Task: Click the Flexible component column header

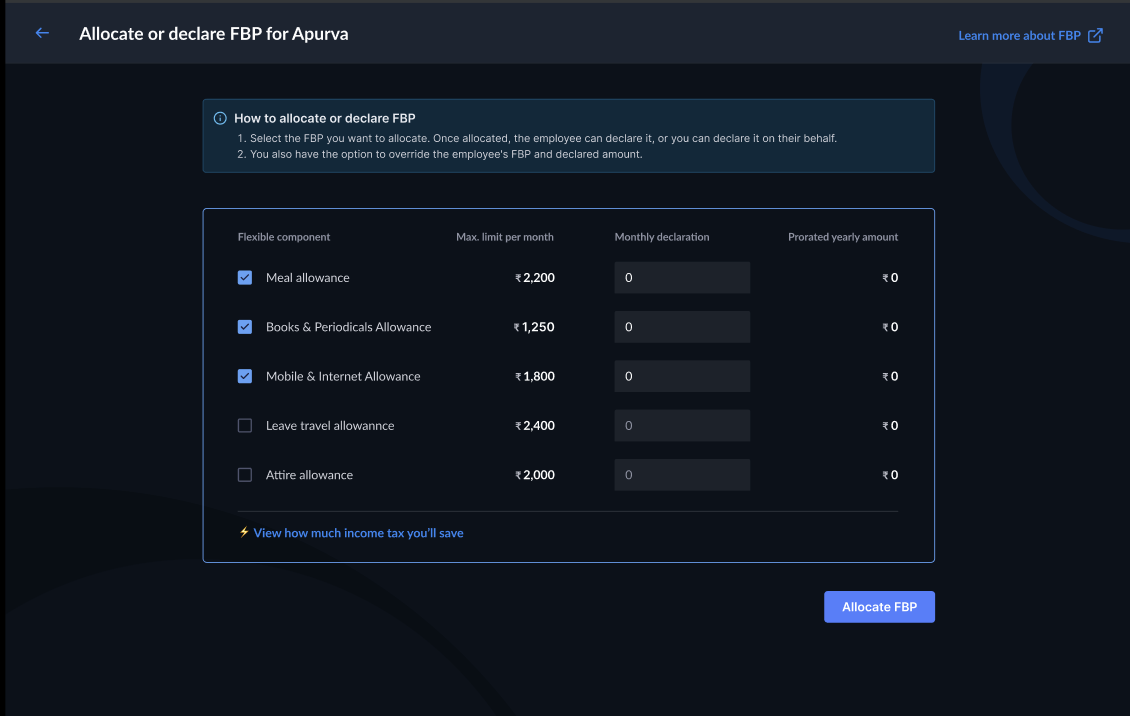Action: (284, 237)
